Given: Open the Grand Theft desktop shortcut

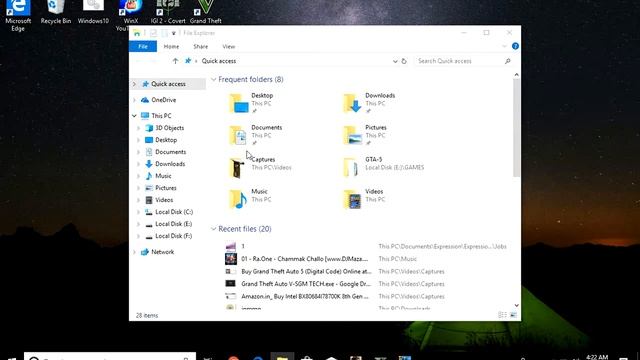Looking at the screenshot, I should click(x=205, y=12).
